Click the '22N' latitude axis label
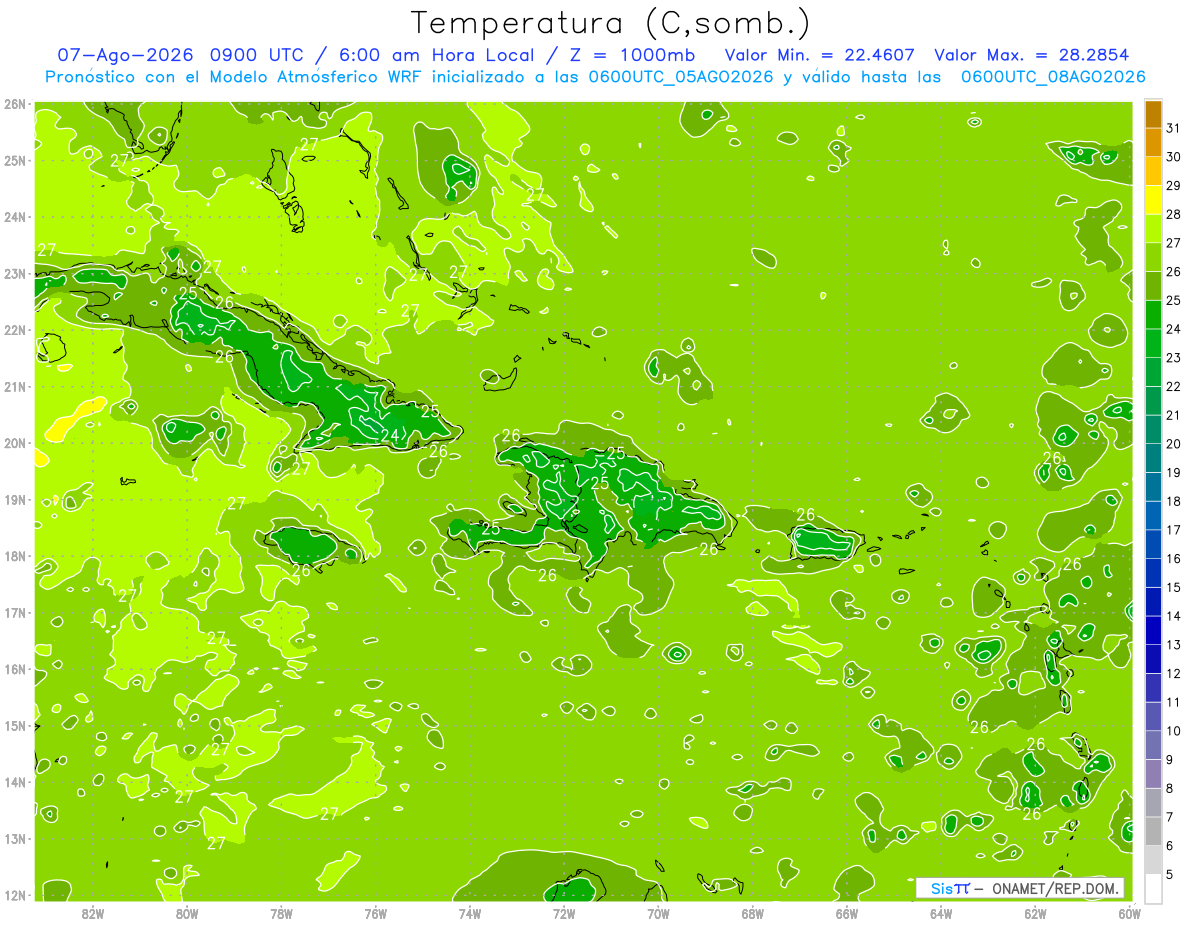 pyautogui.click(x=15, y=330)
